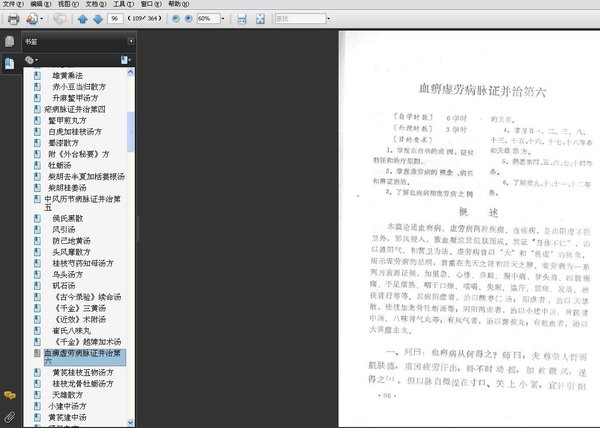Go to next page with down arrow
Screen dimensions: 600x428
(x=98, y=19)
